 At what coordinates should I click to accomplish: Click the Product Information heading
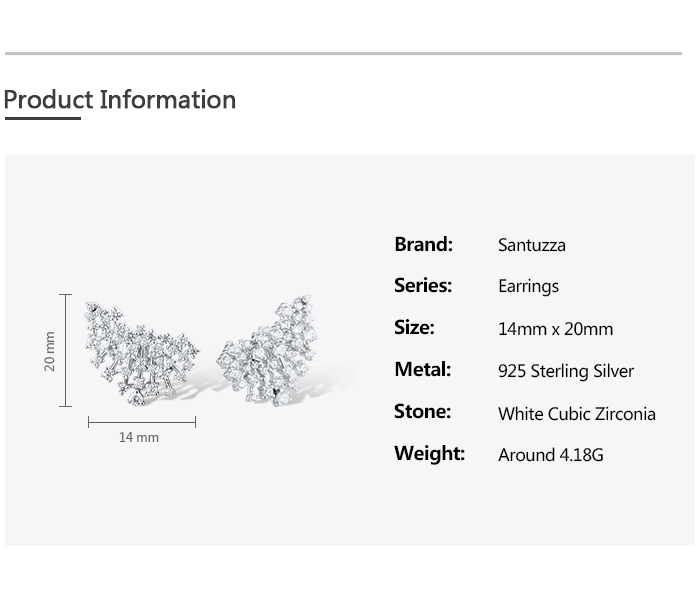pyautogui.click(x=120, y=100)
